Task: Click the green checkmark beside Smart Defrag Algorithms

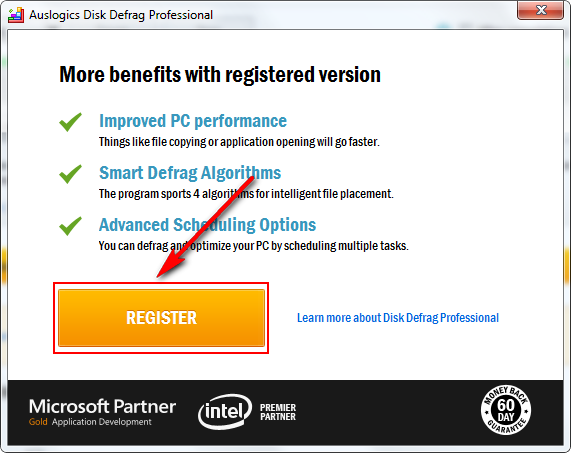Action: point(71,174)
